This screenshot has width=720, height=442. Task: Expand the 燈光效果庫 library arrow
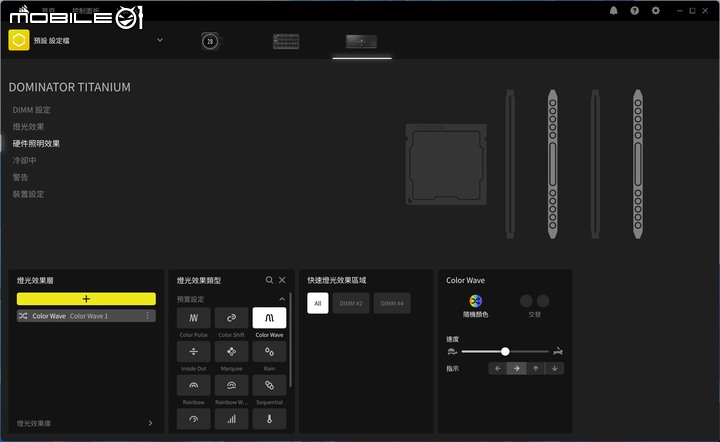tap(150, 423)
